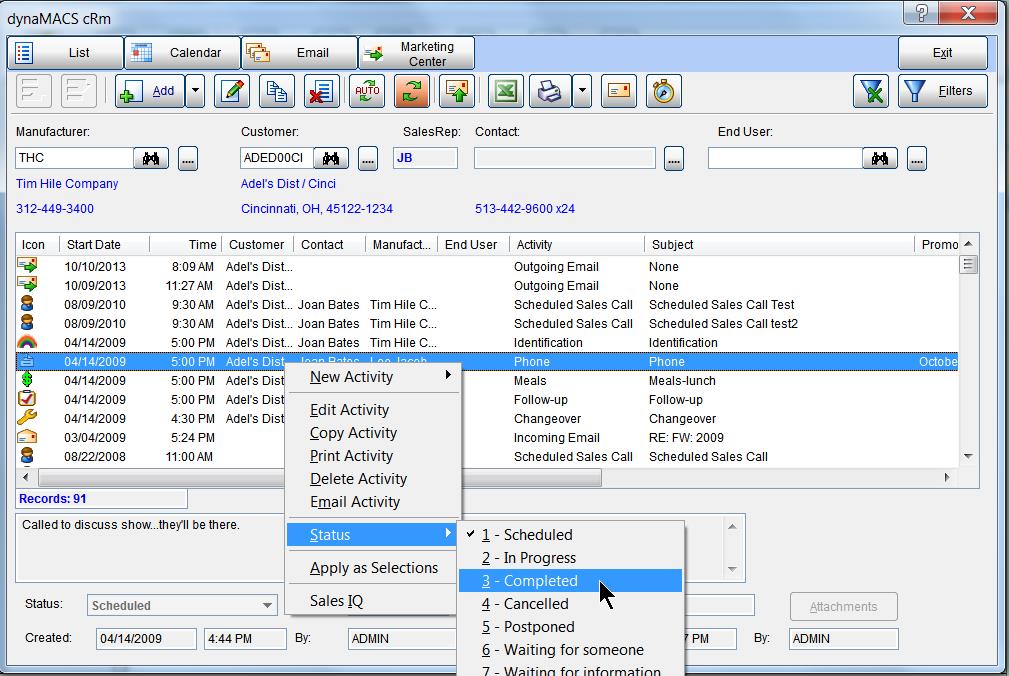Expand the printer dropdown arrow
This screenshot has height=676, width=1009.
pos(582,91)
